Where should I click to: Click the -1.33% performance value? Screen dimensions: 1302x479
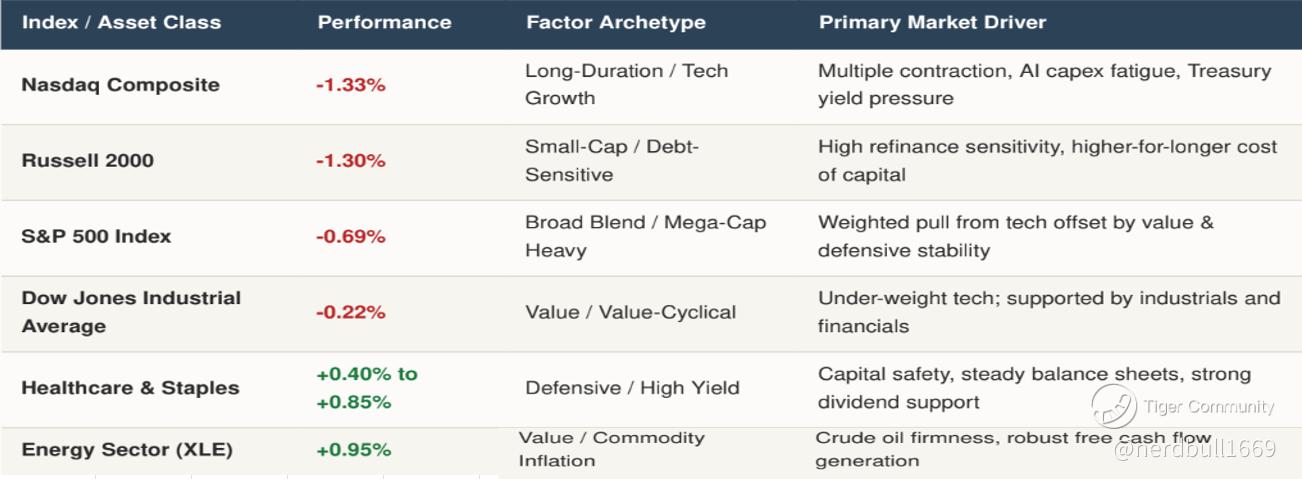[350, 85]
